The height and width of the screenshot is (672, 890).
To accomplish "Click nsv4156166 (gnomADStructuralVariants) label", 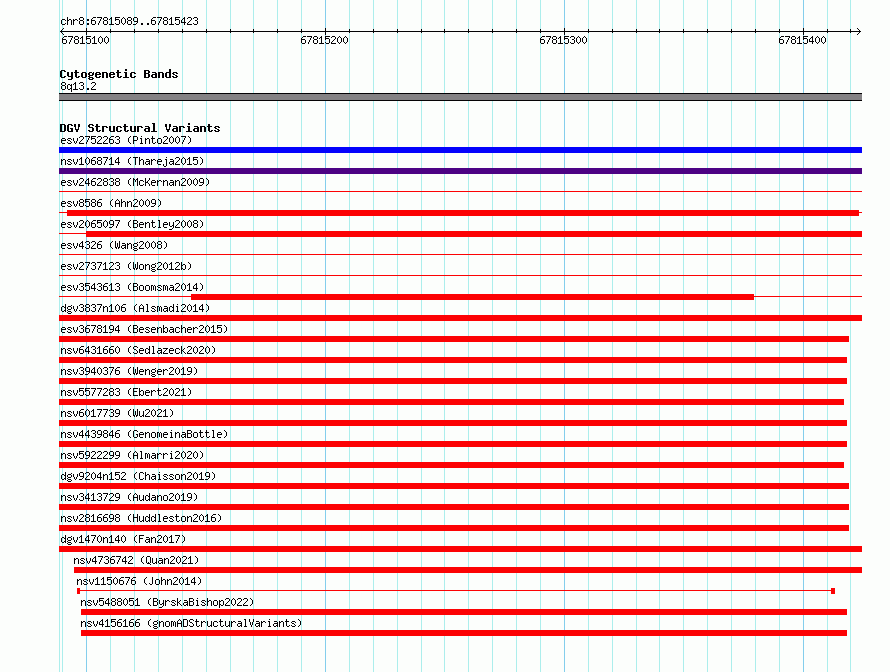I will click(x=191, y=623).
